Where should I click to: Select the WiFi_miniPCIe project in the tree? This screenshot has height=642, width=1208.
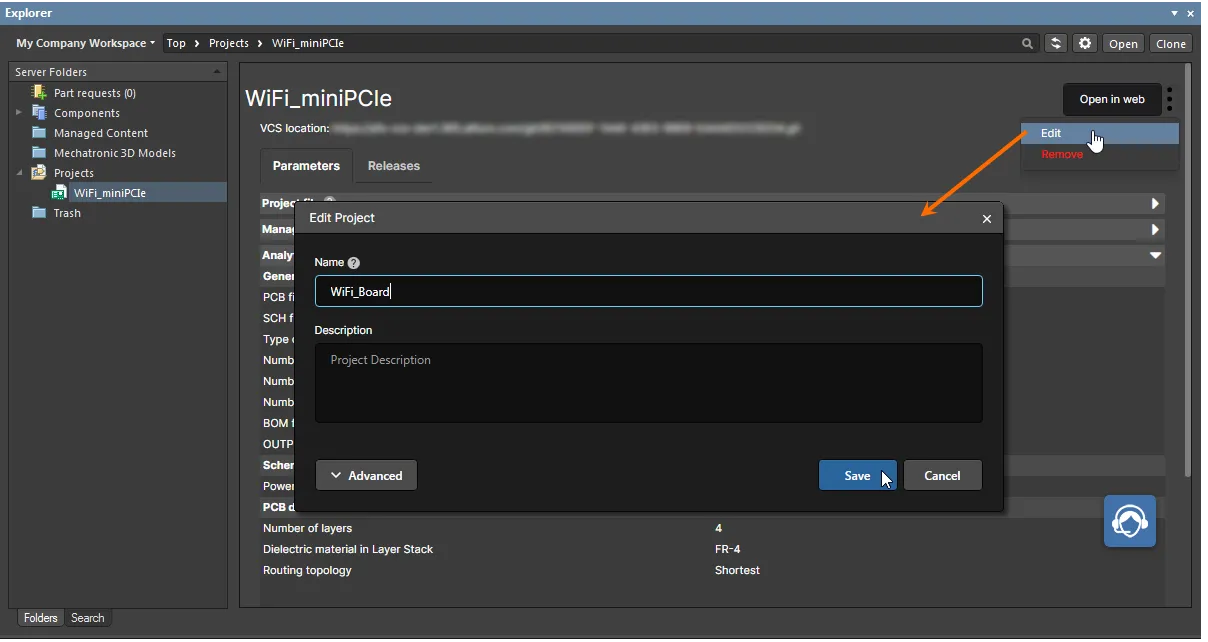point(109,193)
